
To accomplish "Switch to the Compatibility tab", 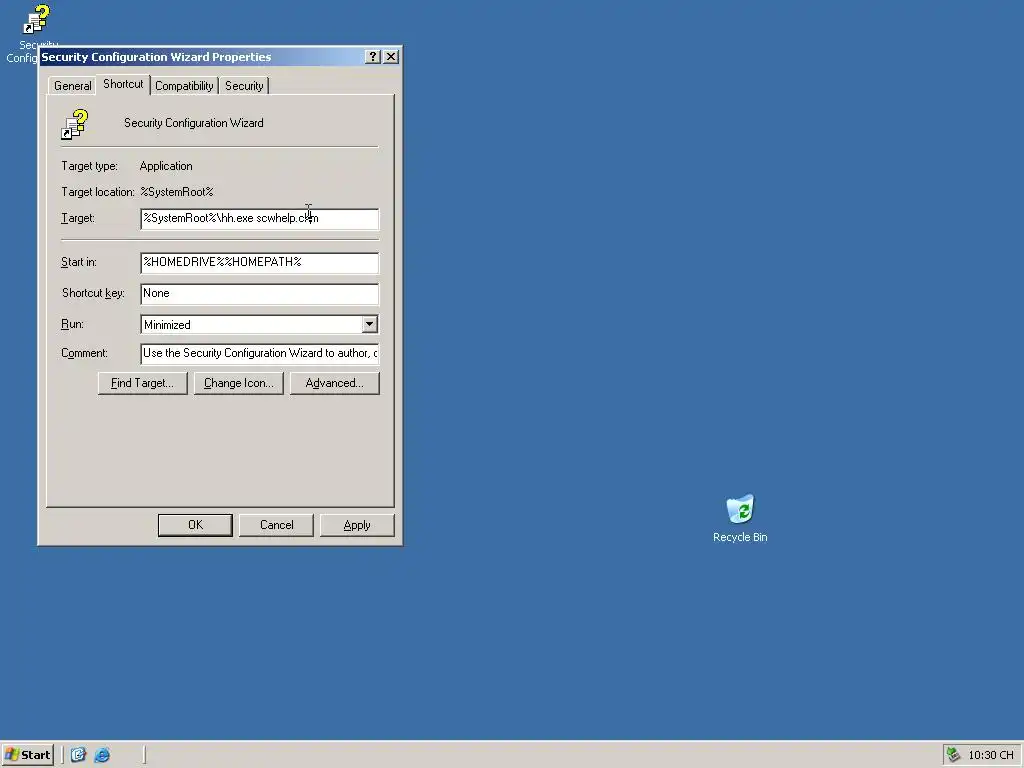I will [184, 86].
